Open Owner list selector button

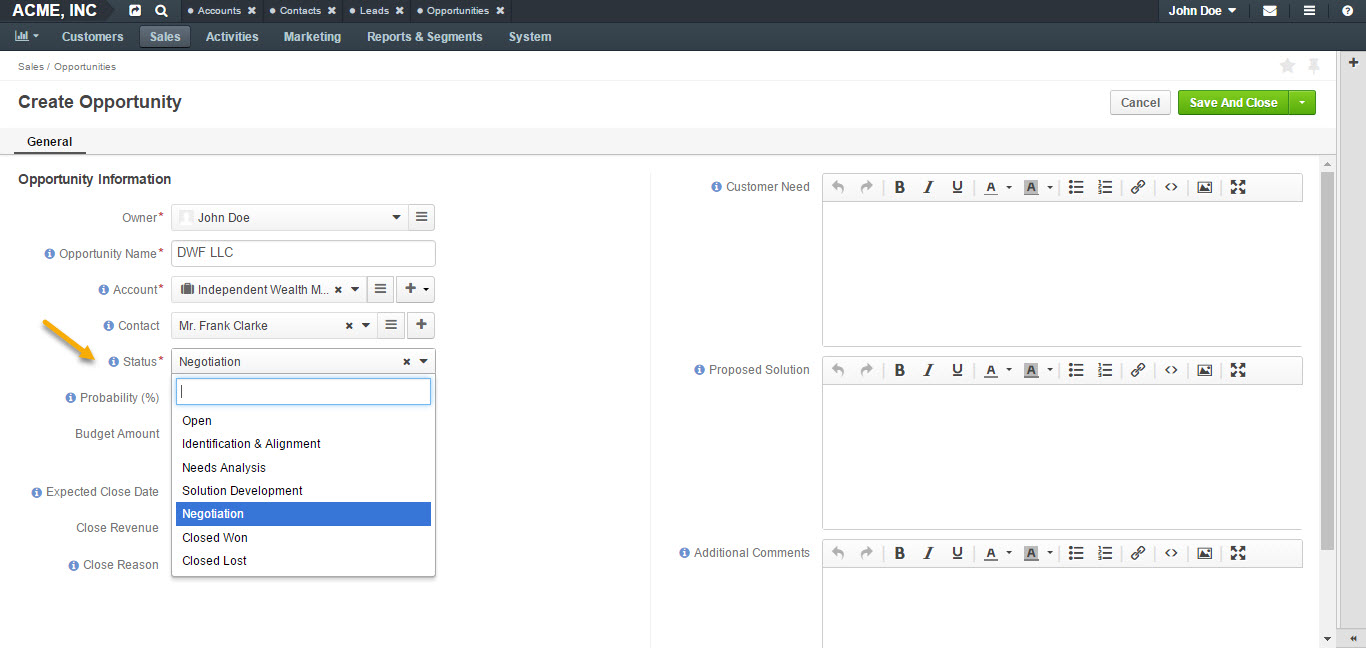point(422,217)
